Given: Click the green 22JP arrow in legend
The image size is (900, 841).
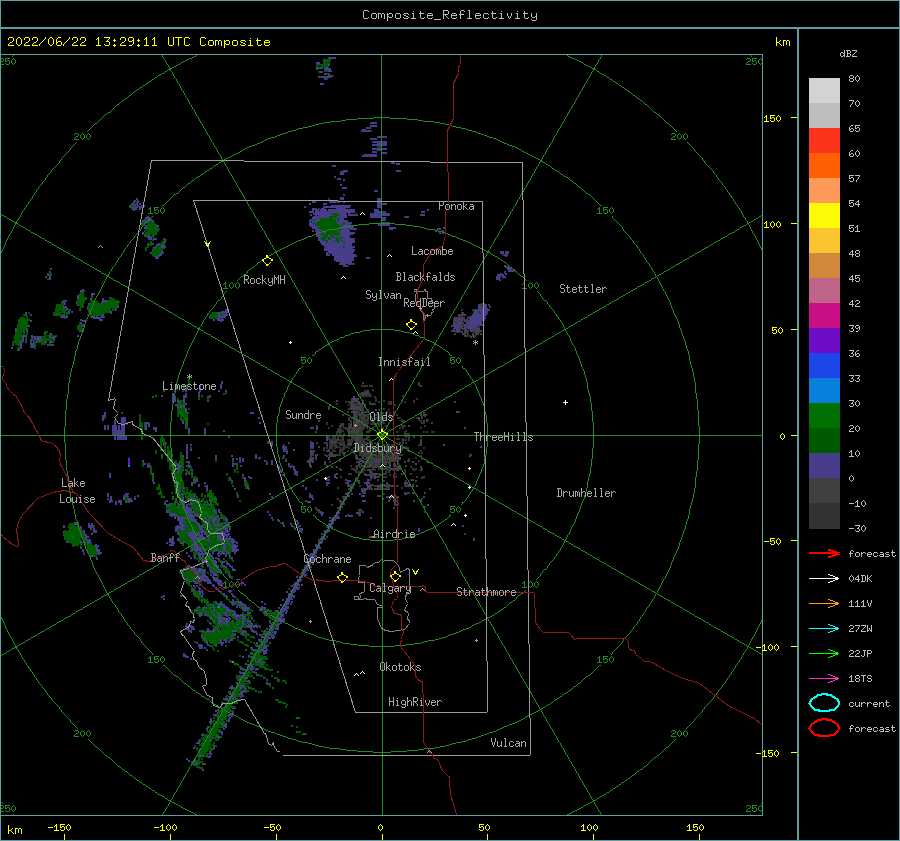Looking at the screenshot, I should tap(824, 653).
